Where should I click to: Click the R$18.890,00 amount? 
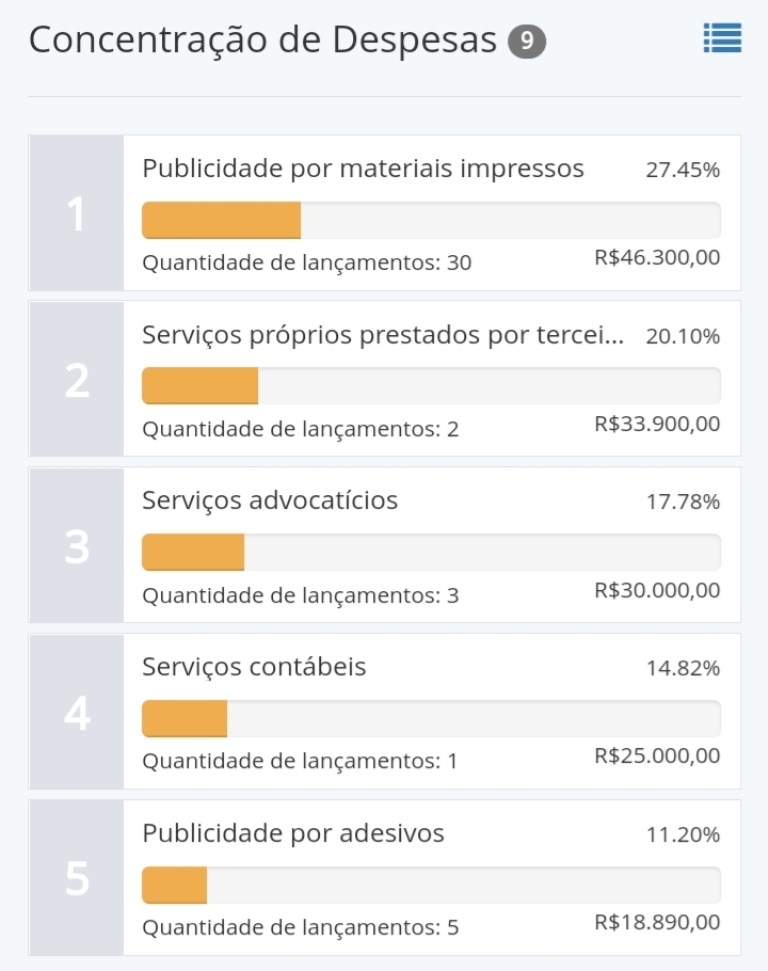pos(657,922)
